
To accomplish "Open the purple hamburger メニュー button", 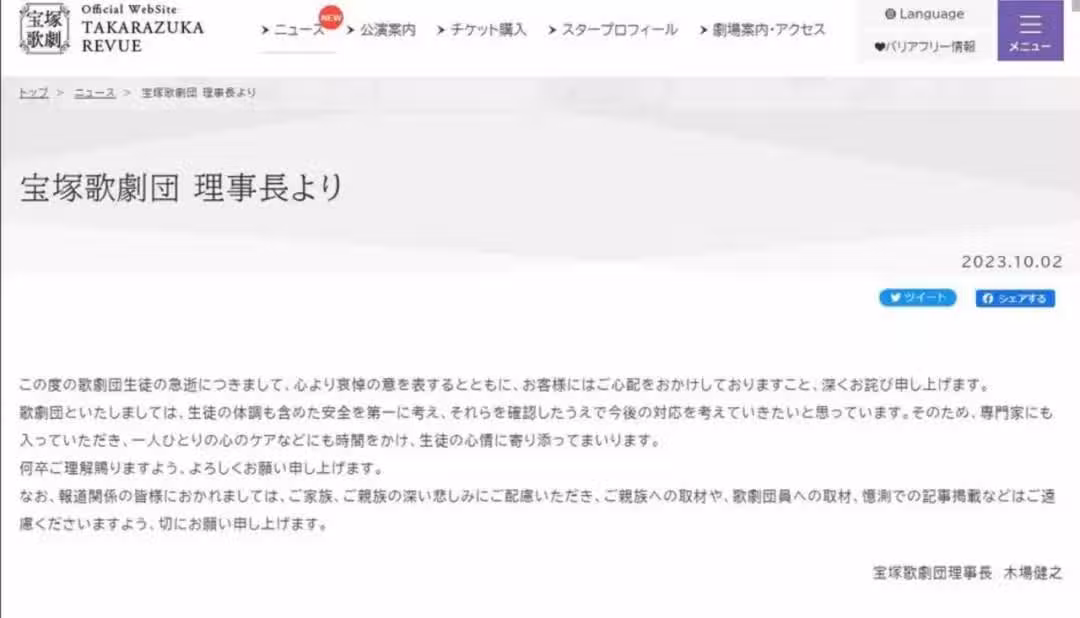I will coord(1030,30).
